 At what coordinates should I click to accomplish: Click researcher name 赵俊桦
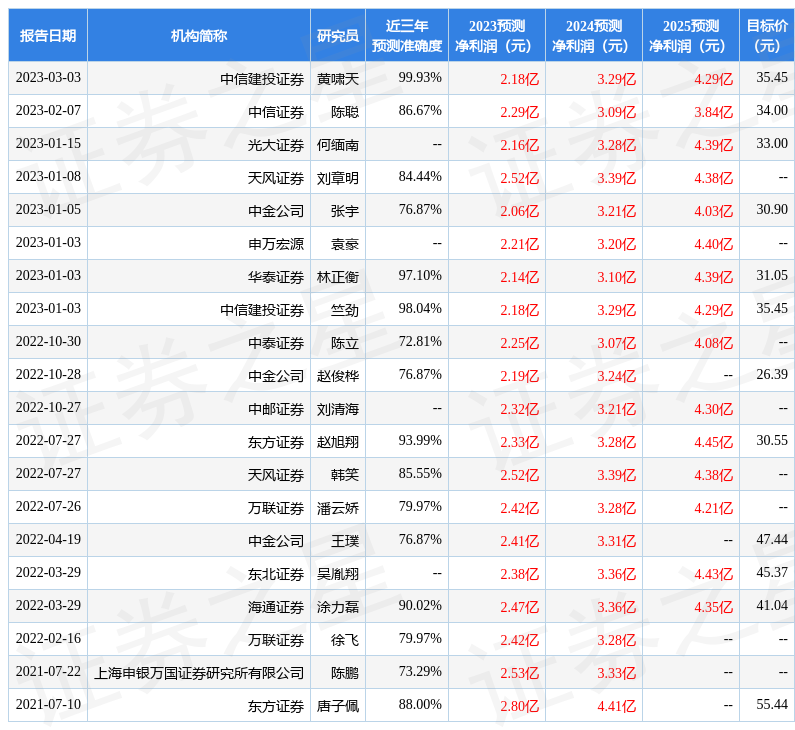[338, 376]
